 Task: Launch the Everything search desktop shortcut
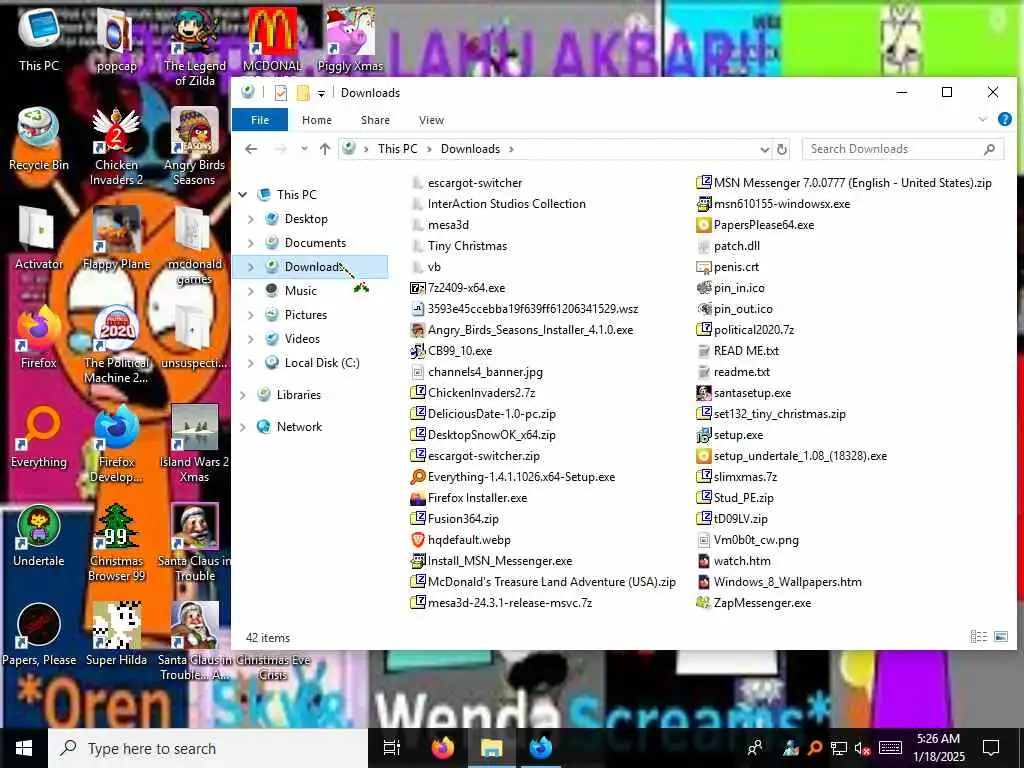[39, 437]
